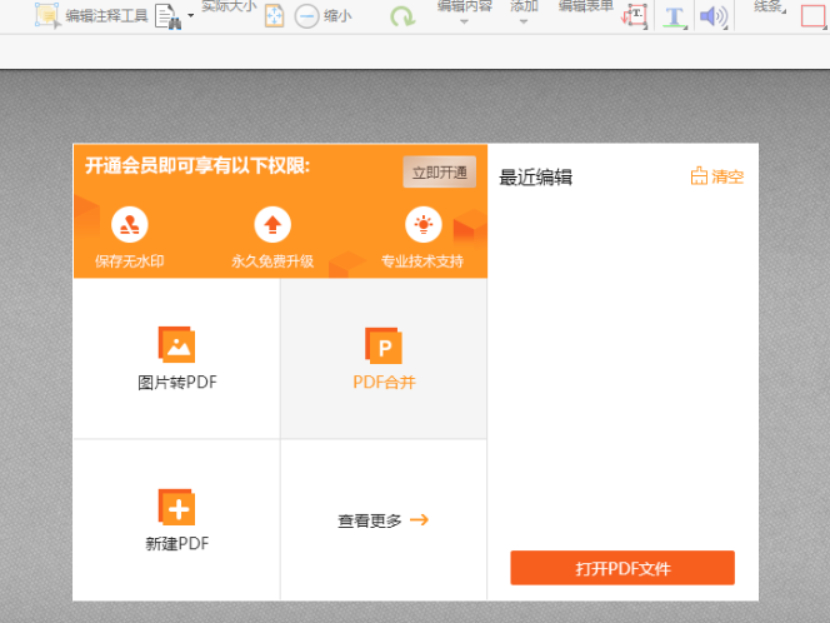830x623 pixels.
Task: Open dropdown arrow beside the search icon
Action: tap(191, 15)
